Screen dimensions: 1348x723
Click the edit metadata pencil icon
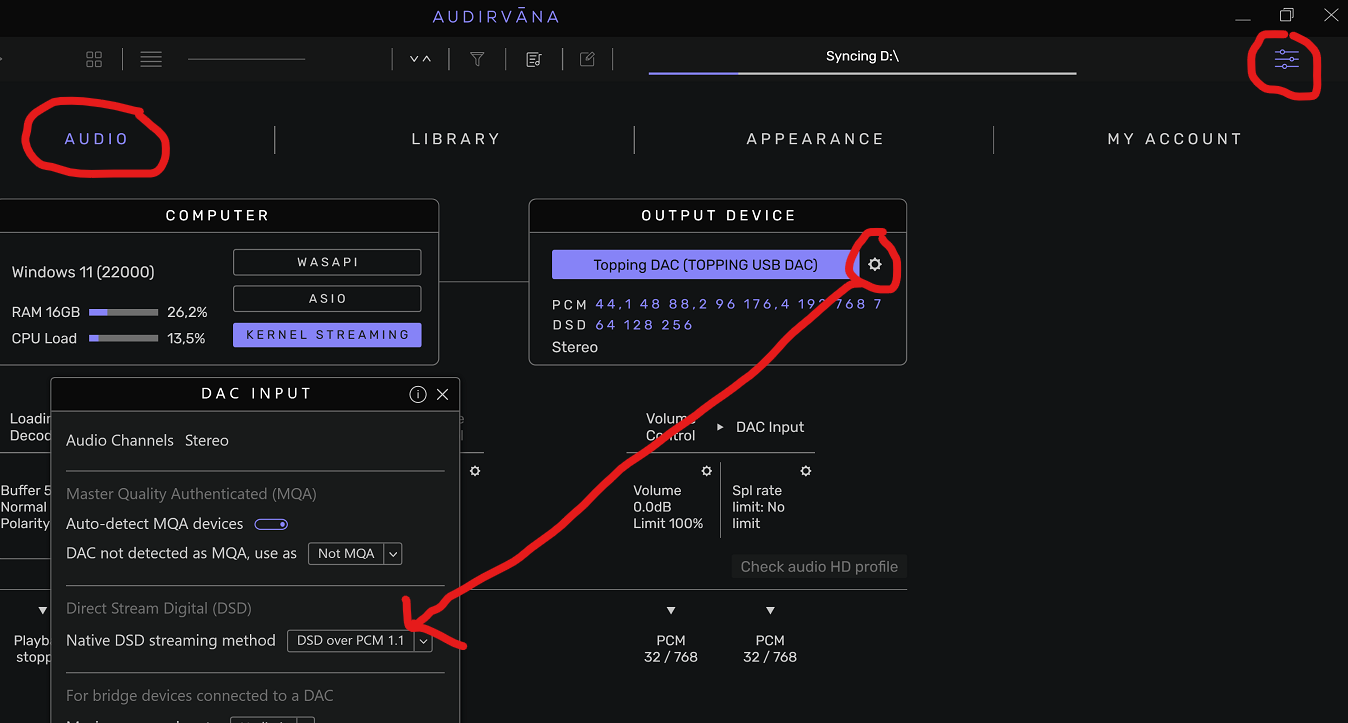point(588,60)
